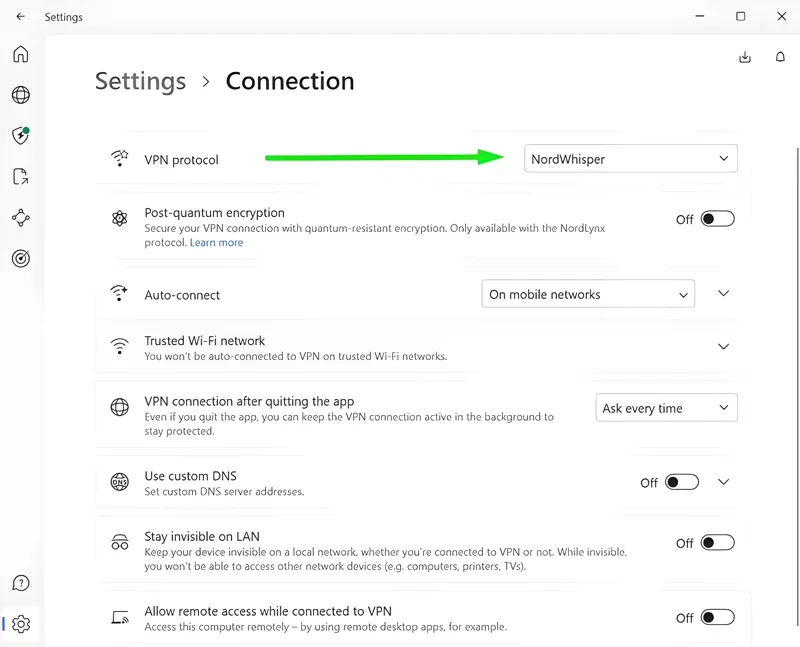
Task: Open Threat Protection shield icon in sidebar
Action: pos(21,136)
